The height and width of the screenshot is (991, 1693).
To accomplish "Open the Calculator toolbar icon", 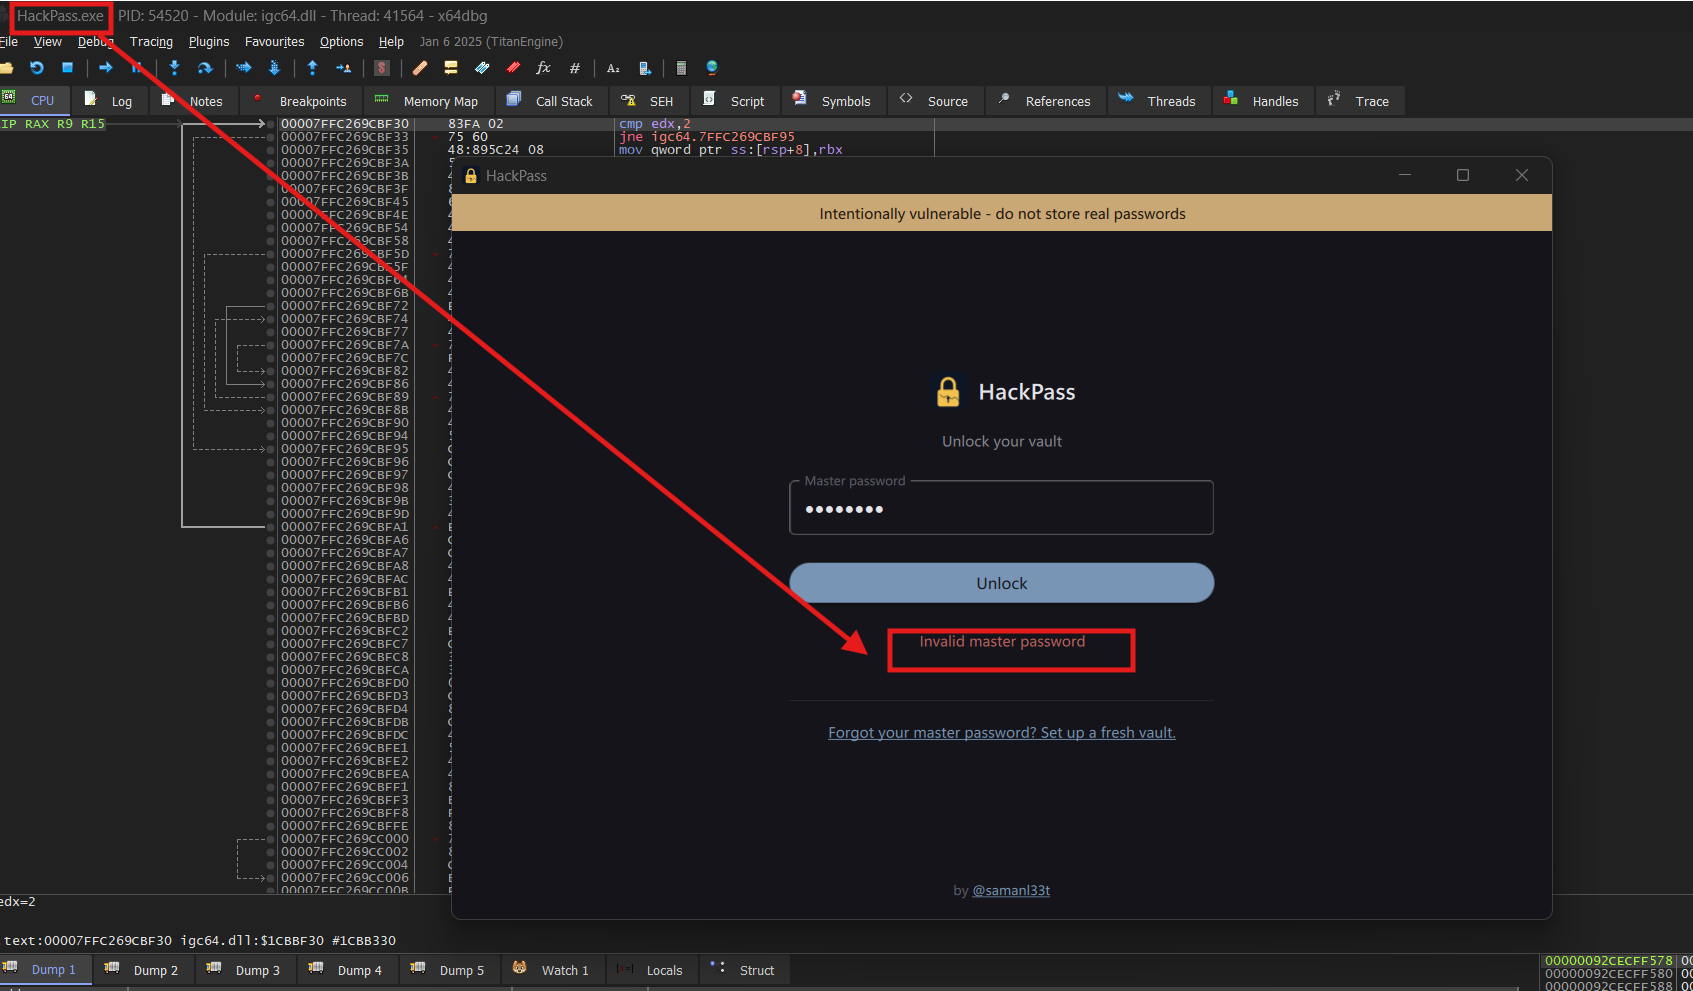I will point(681,68).
